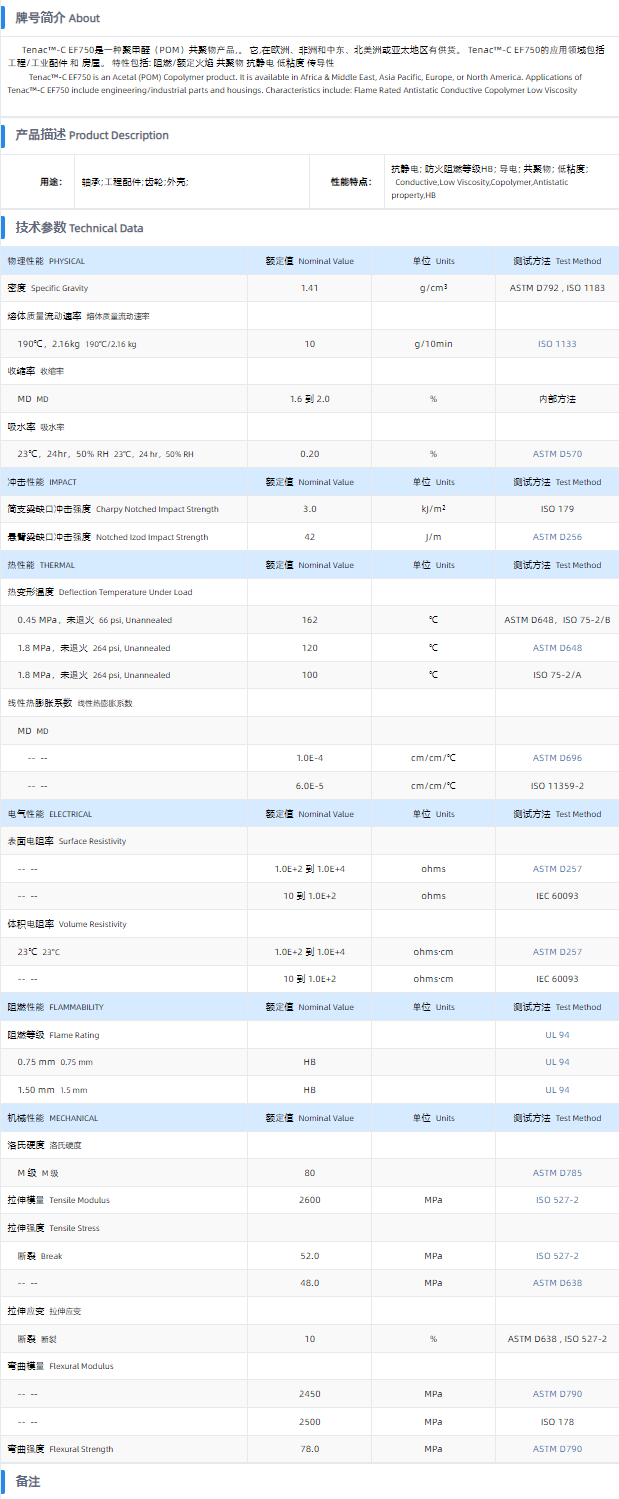Image resolution: width=619 pixels, height=1499 pixels.
Task: Click ASTM D257 link in Surface Resistivity section
Action: point(557,869)
